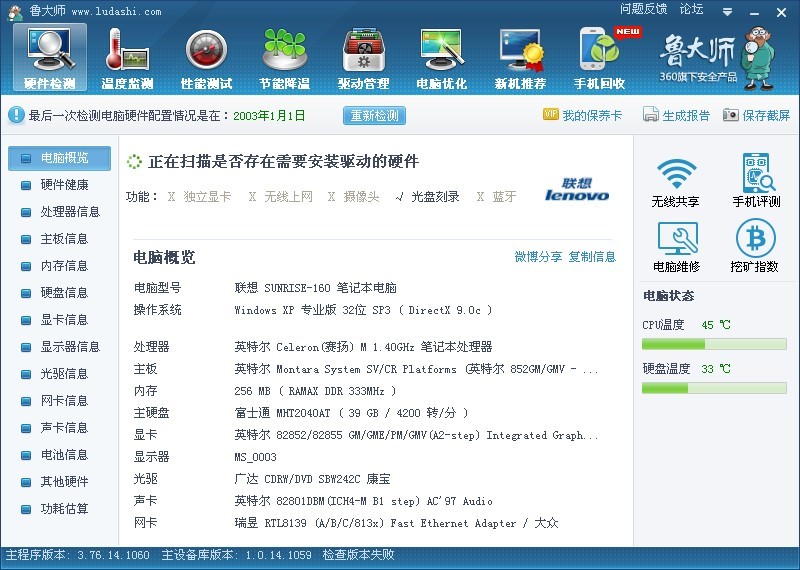Click the Celeron M 1.40GHz processor text
Viewport: 800px width, 570px height.
coord(363,347)
